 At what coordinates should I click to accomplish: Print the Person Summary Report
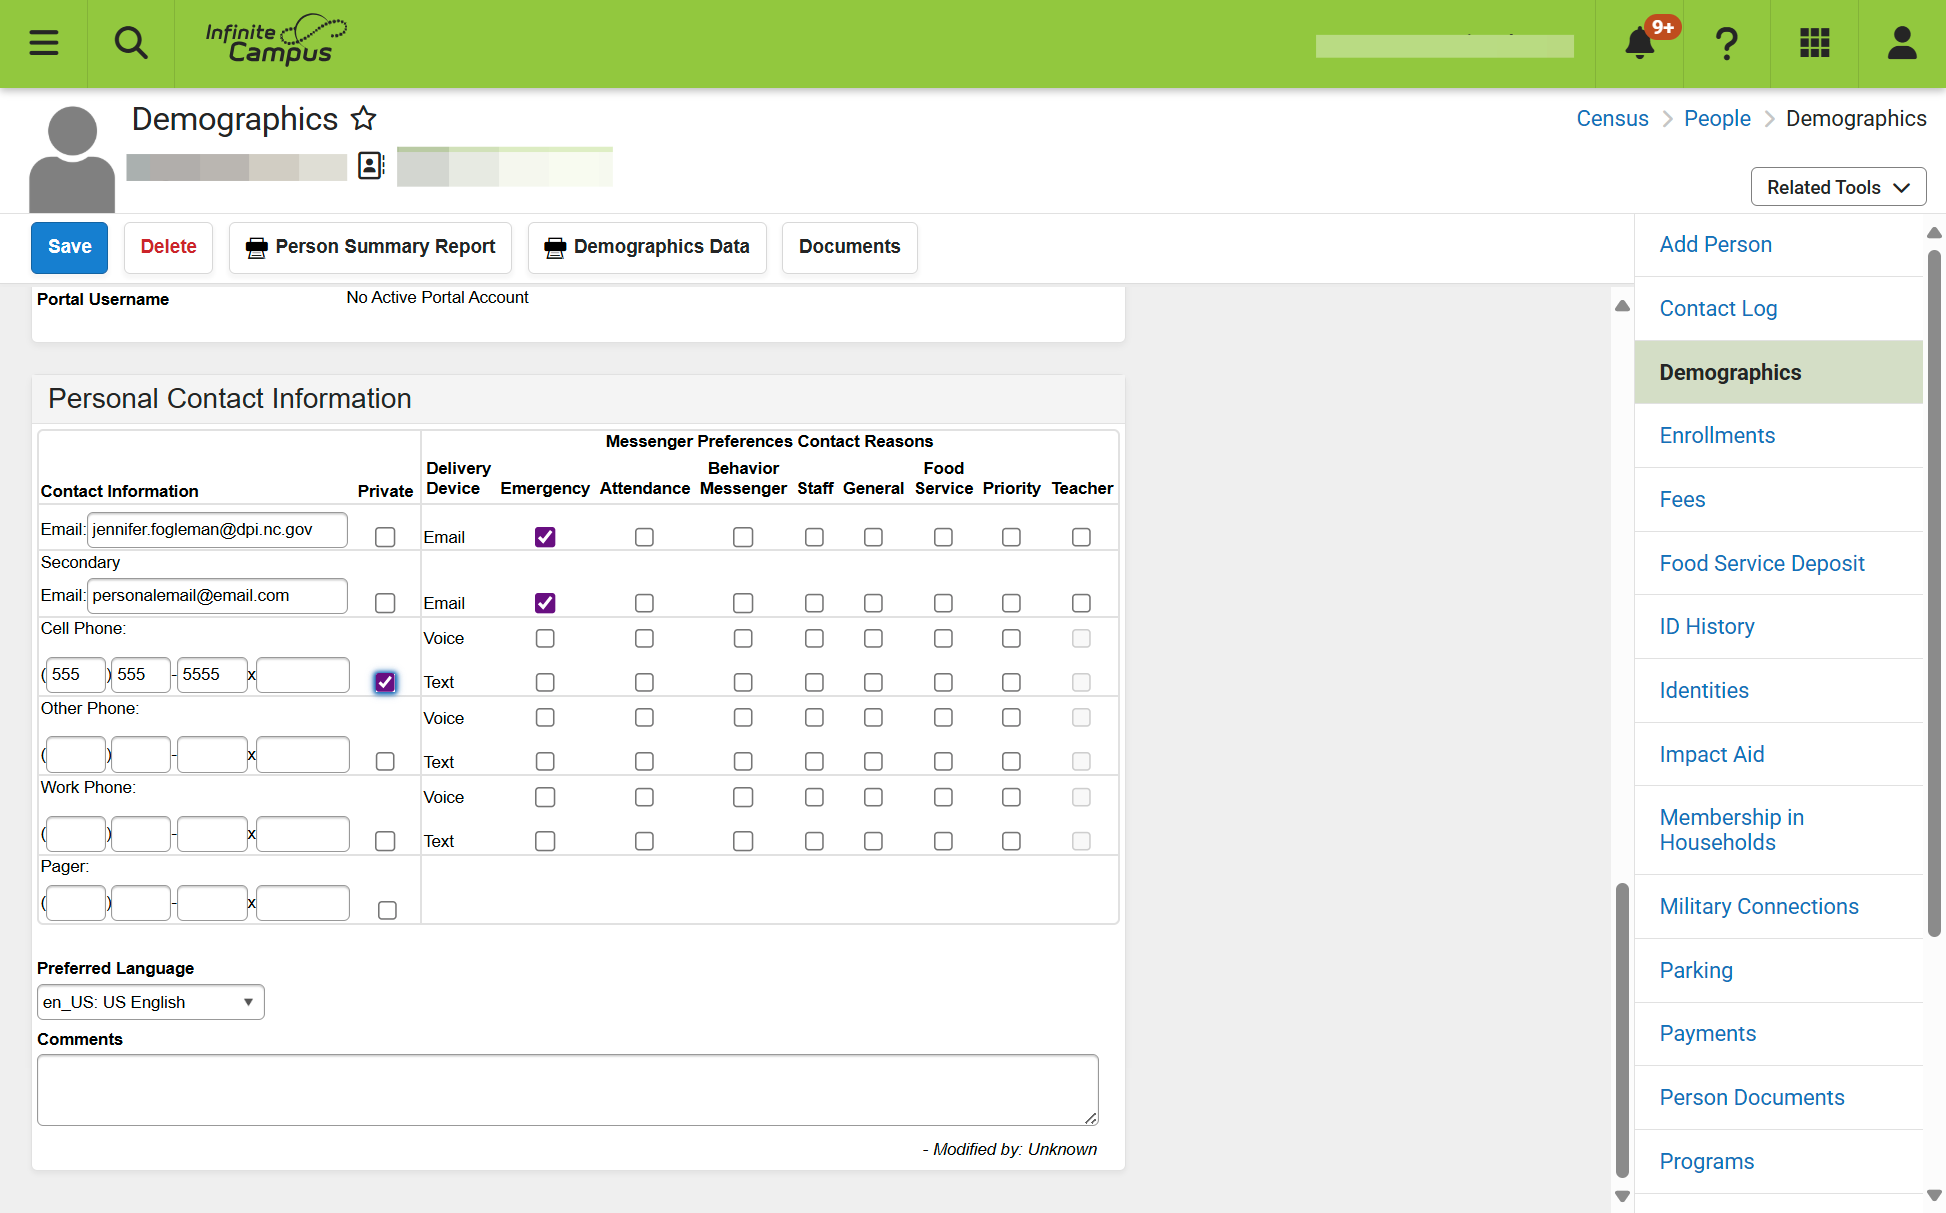[370, 247]
